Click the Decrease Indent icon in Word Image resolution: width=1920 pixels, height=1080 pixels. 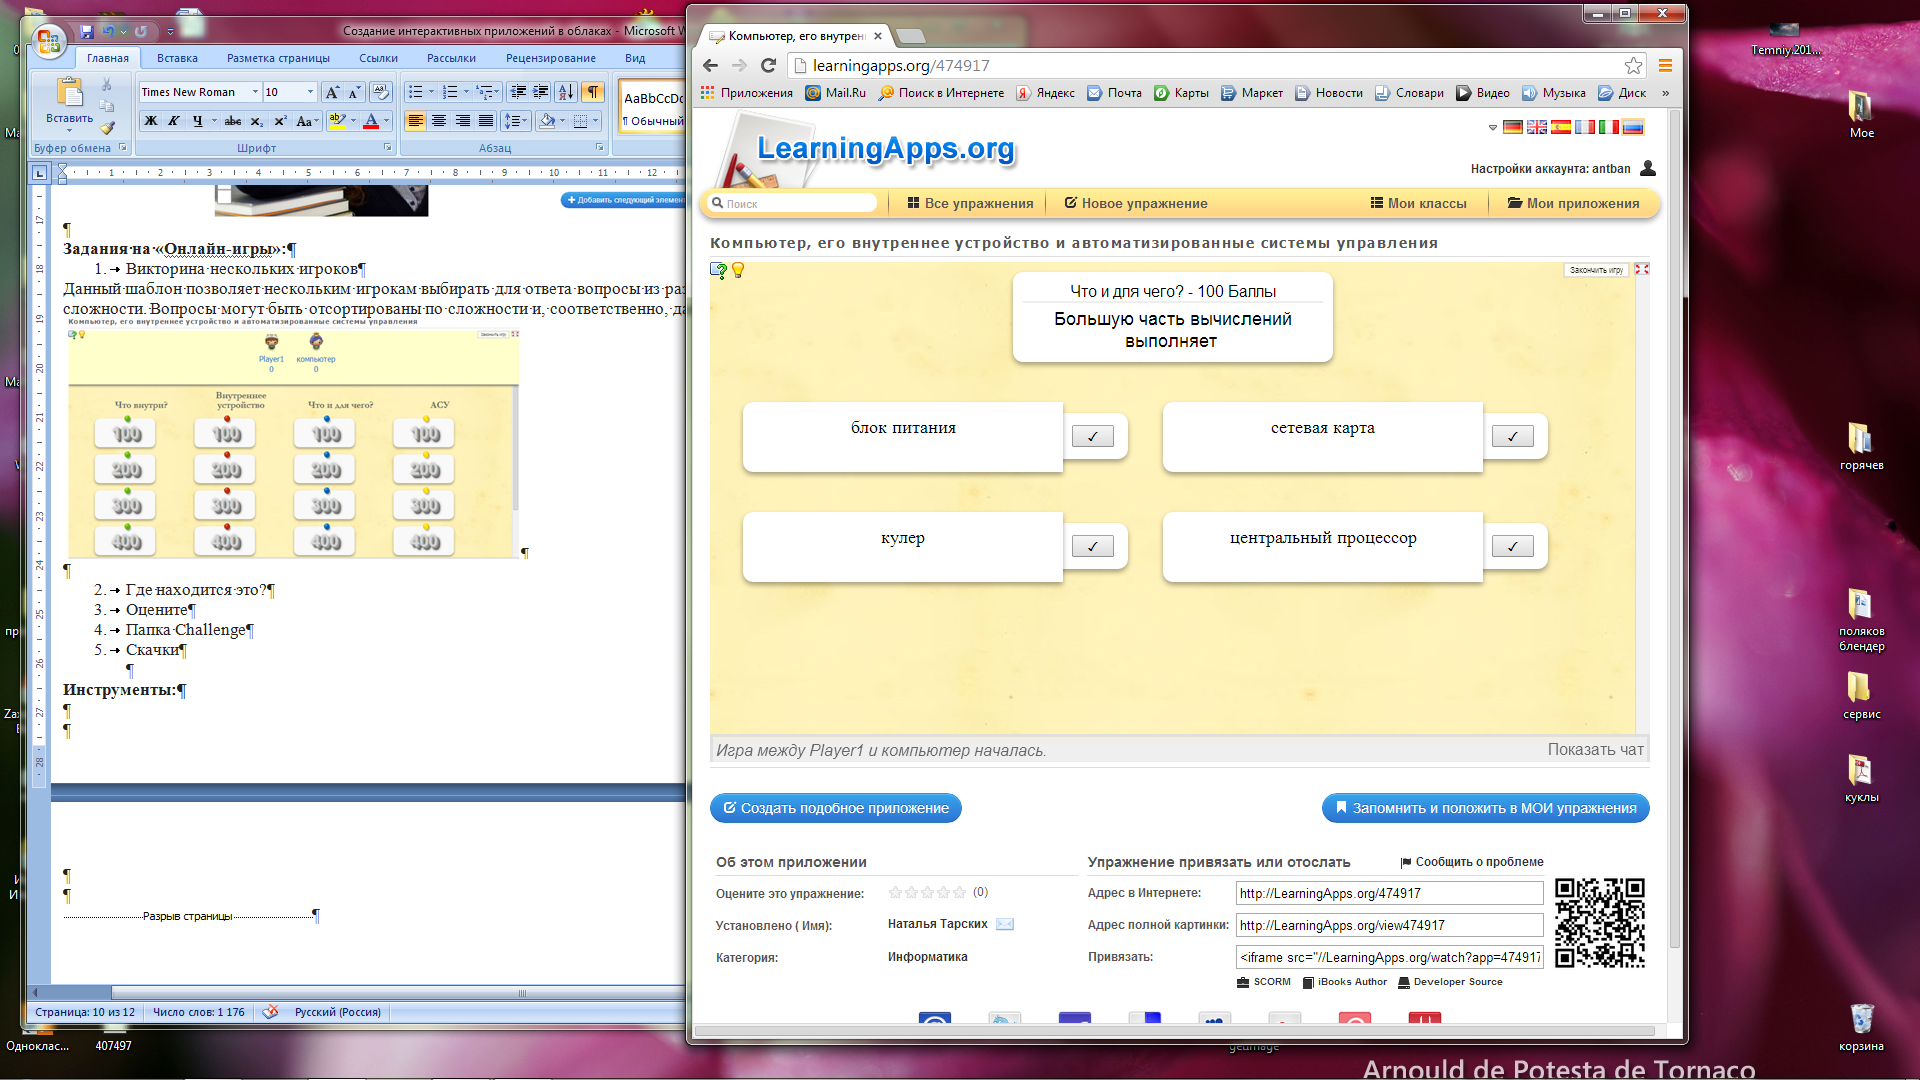coord(518,92)
